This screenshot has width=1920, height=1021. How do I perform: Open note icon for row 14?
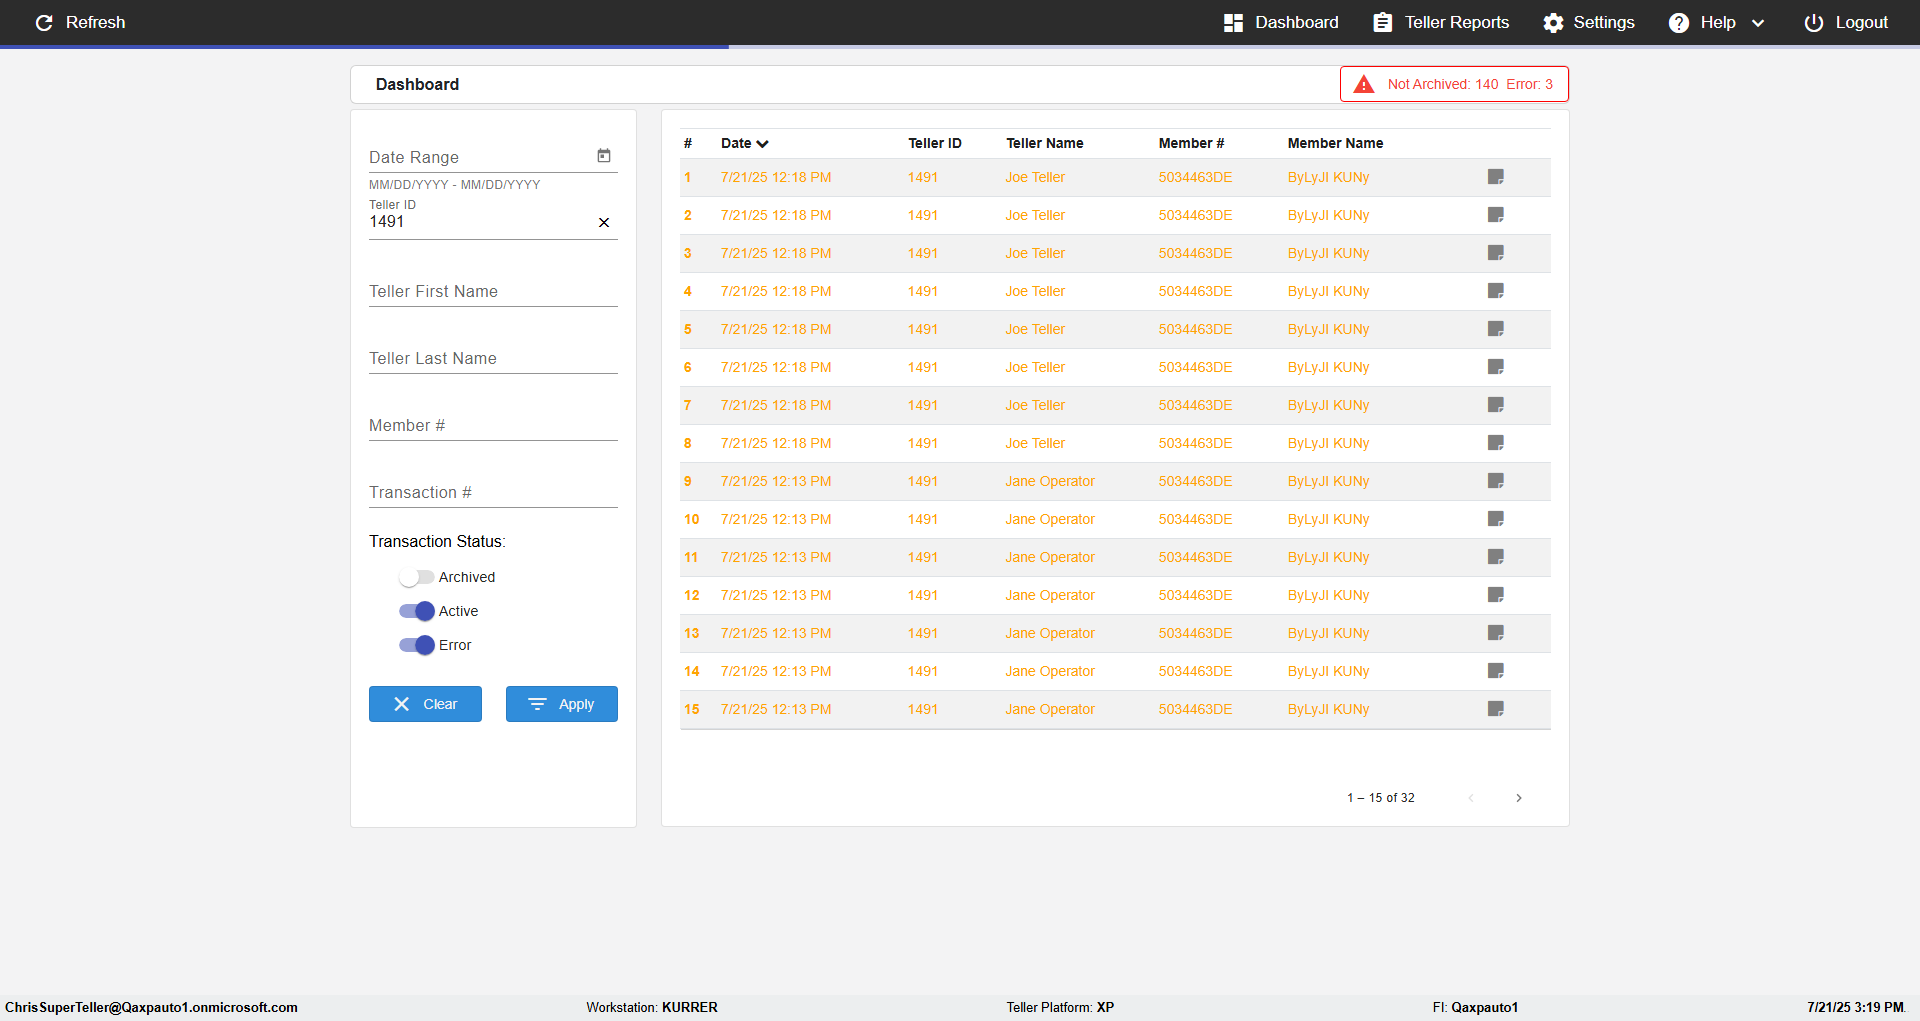pyautogui.click(x=1496, y=671)
